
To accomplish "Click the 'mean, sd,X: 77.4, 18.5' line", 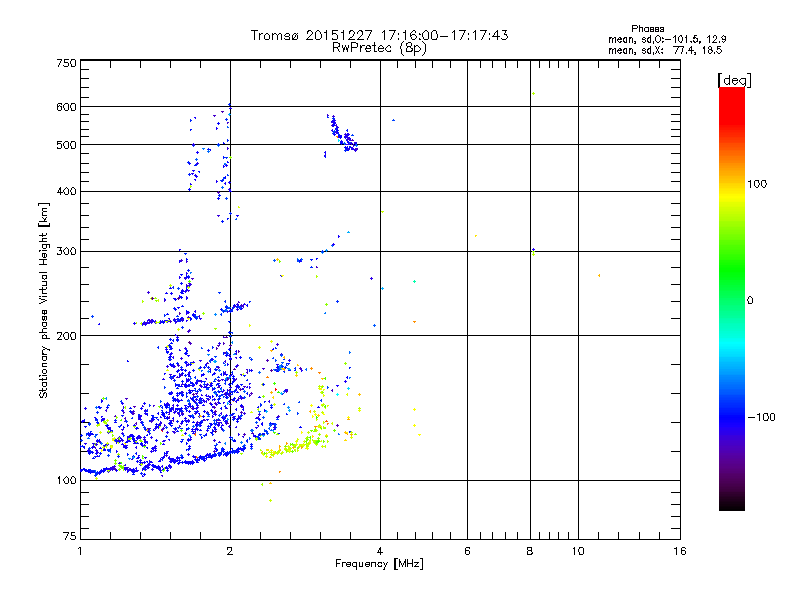I will (x=665, y=50).
